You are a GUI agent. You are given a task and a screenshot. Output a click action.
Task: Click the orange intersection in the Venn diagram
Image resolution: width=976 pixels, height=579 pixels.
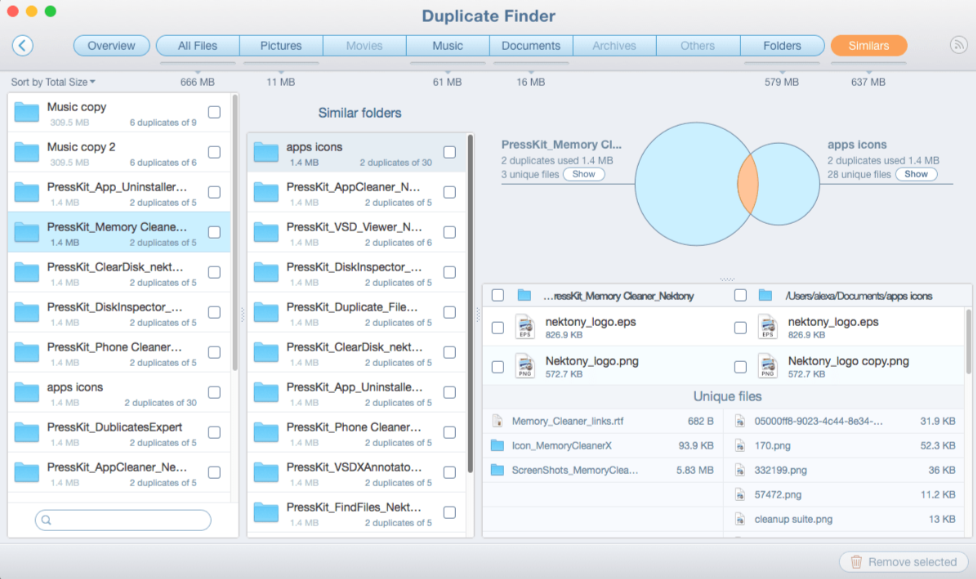[x=748, y=184]
